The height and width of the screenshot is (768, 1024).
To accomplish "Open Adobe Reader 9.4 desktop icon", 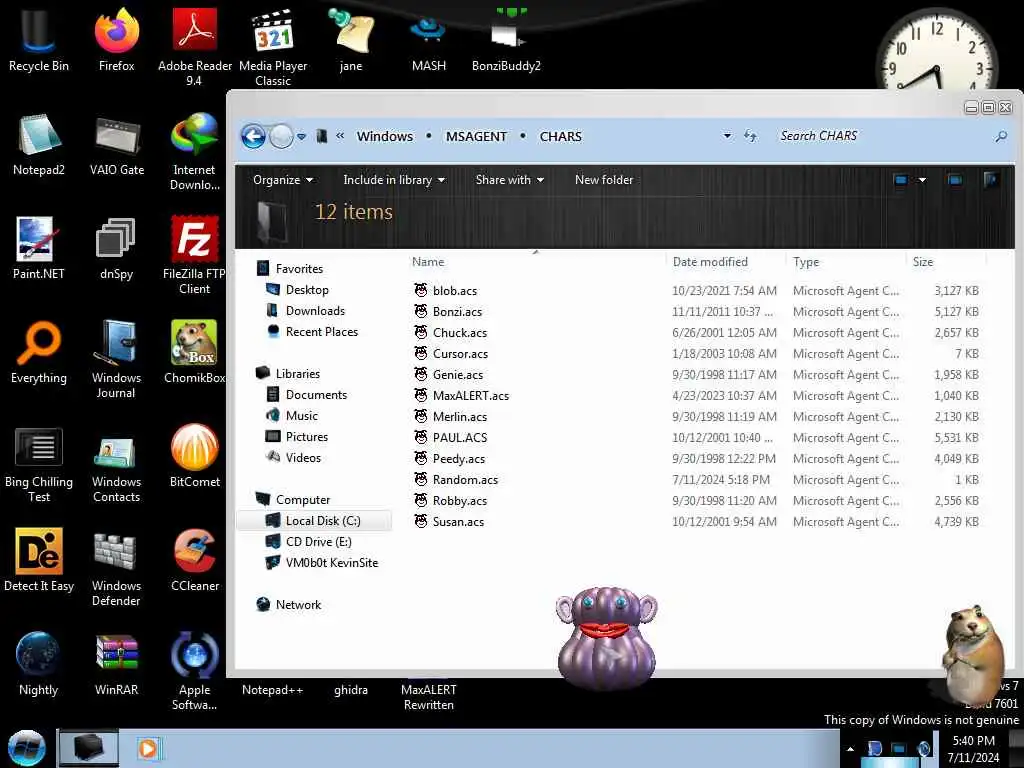I will coord(194,47).
